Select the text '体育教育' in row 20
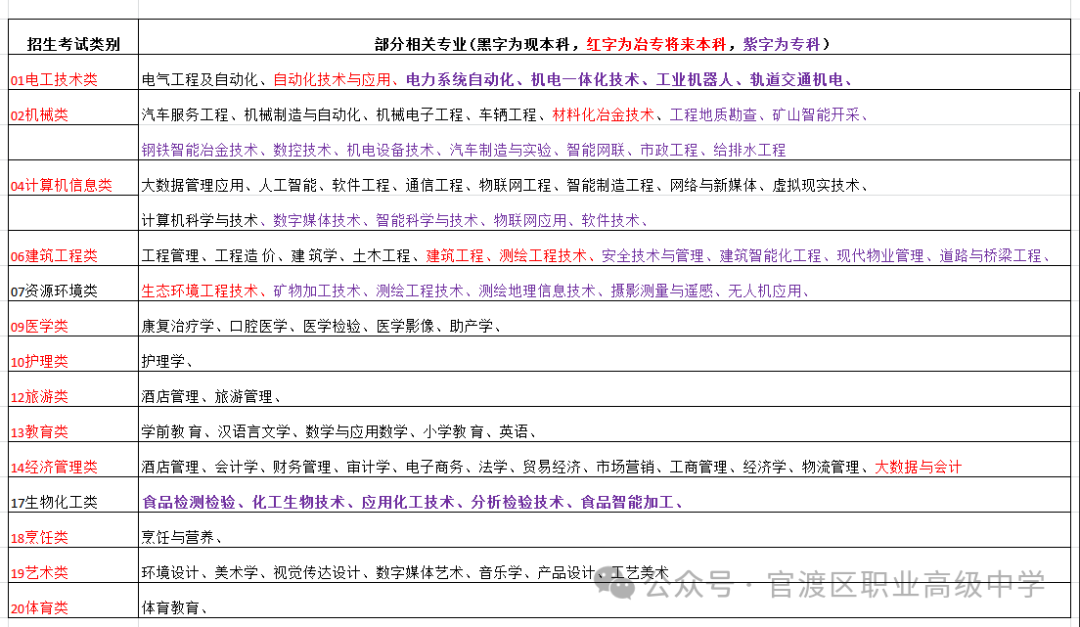This screenshot has width=1080, height=627. click(170, 608)
